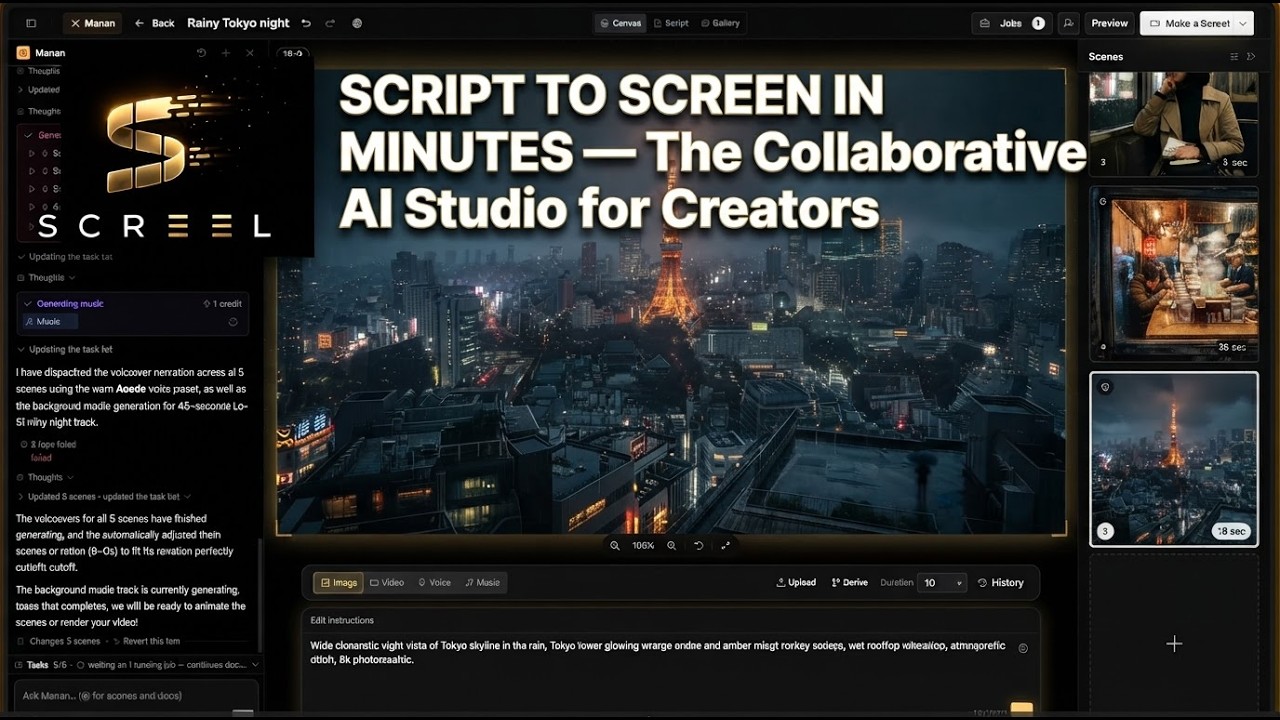Toggle the left sidebar panel icon
The height and width of the screenshot is (720, 1280).
tap(31, 23)
